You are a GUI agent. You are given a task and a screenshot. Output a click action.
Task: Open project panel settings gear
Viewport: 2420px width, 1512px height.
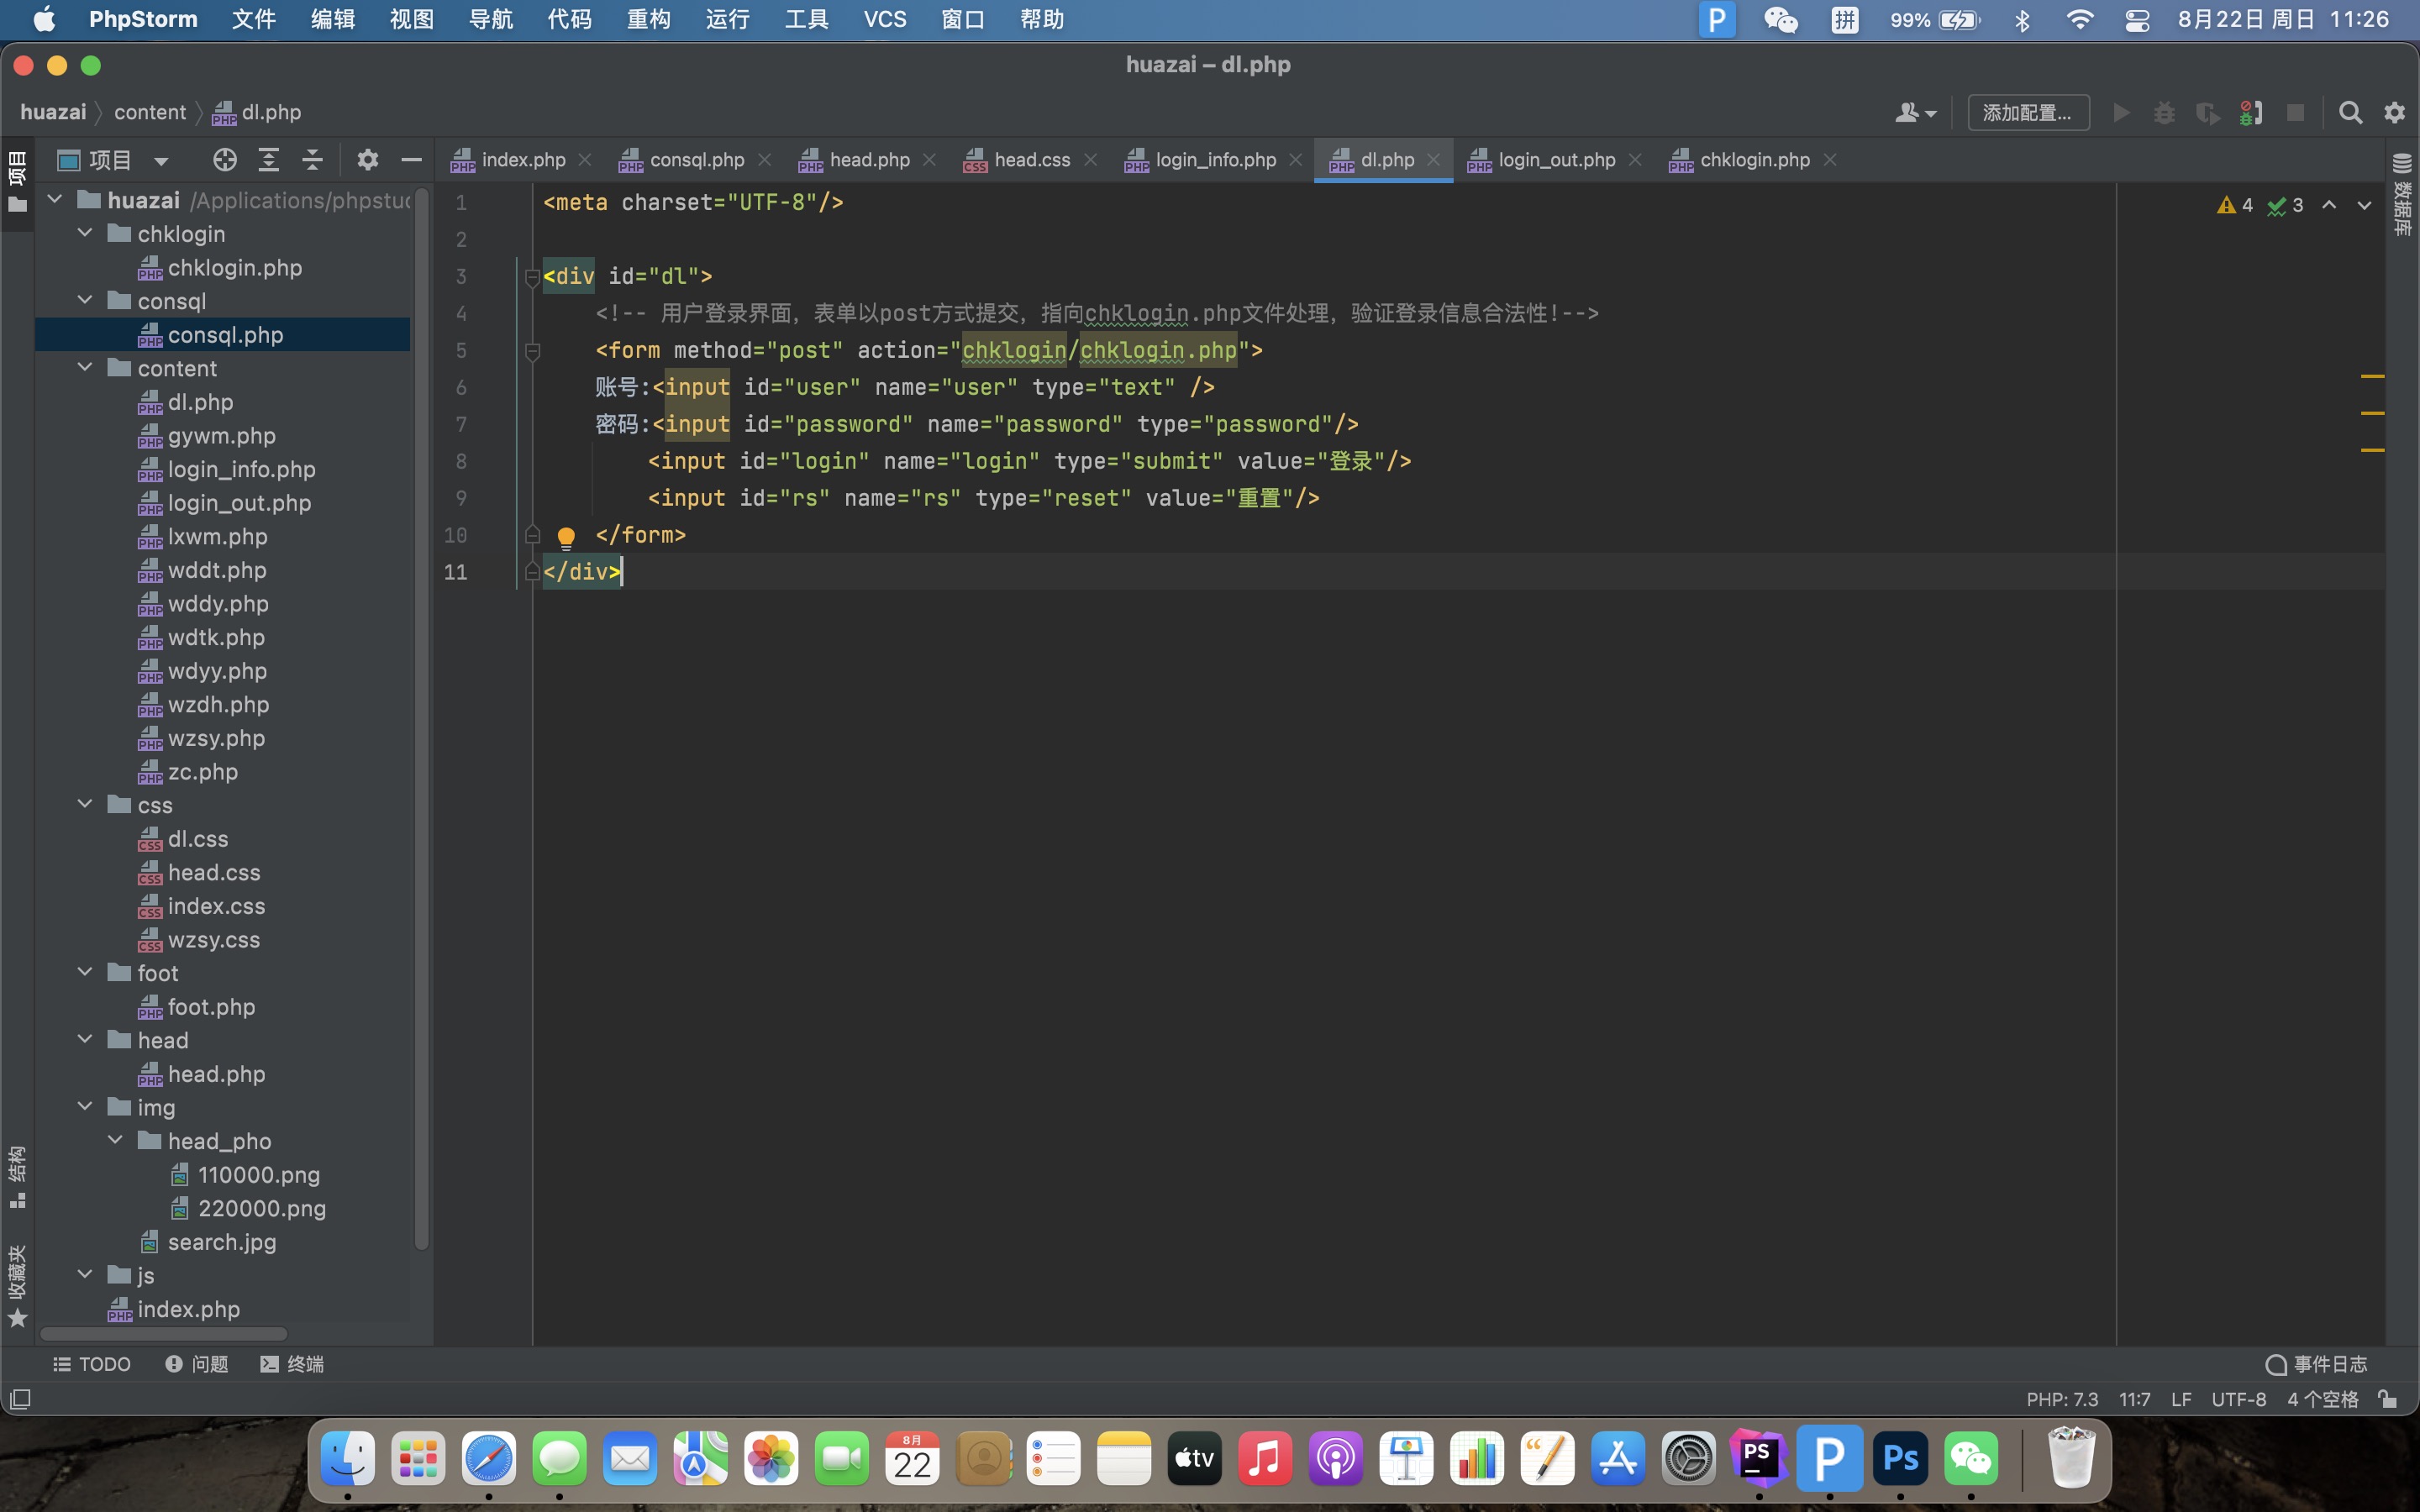[368, 160]
